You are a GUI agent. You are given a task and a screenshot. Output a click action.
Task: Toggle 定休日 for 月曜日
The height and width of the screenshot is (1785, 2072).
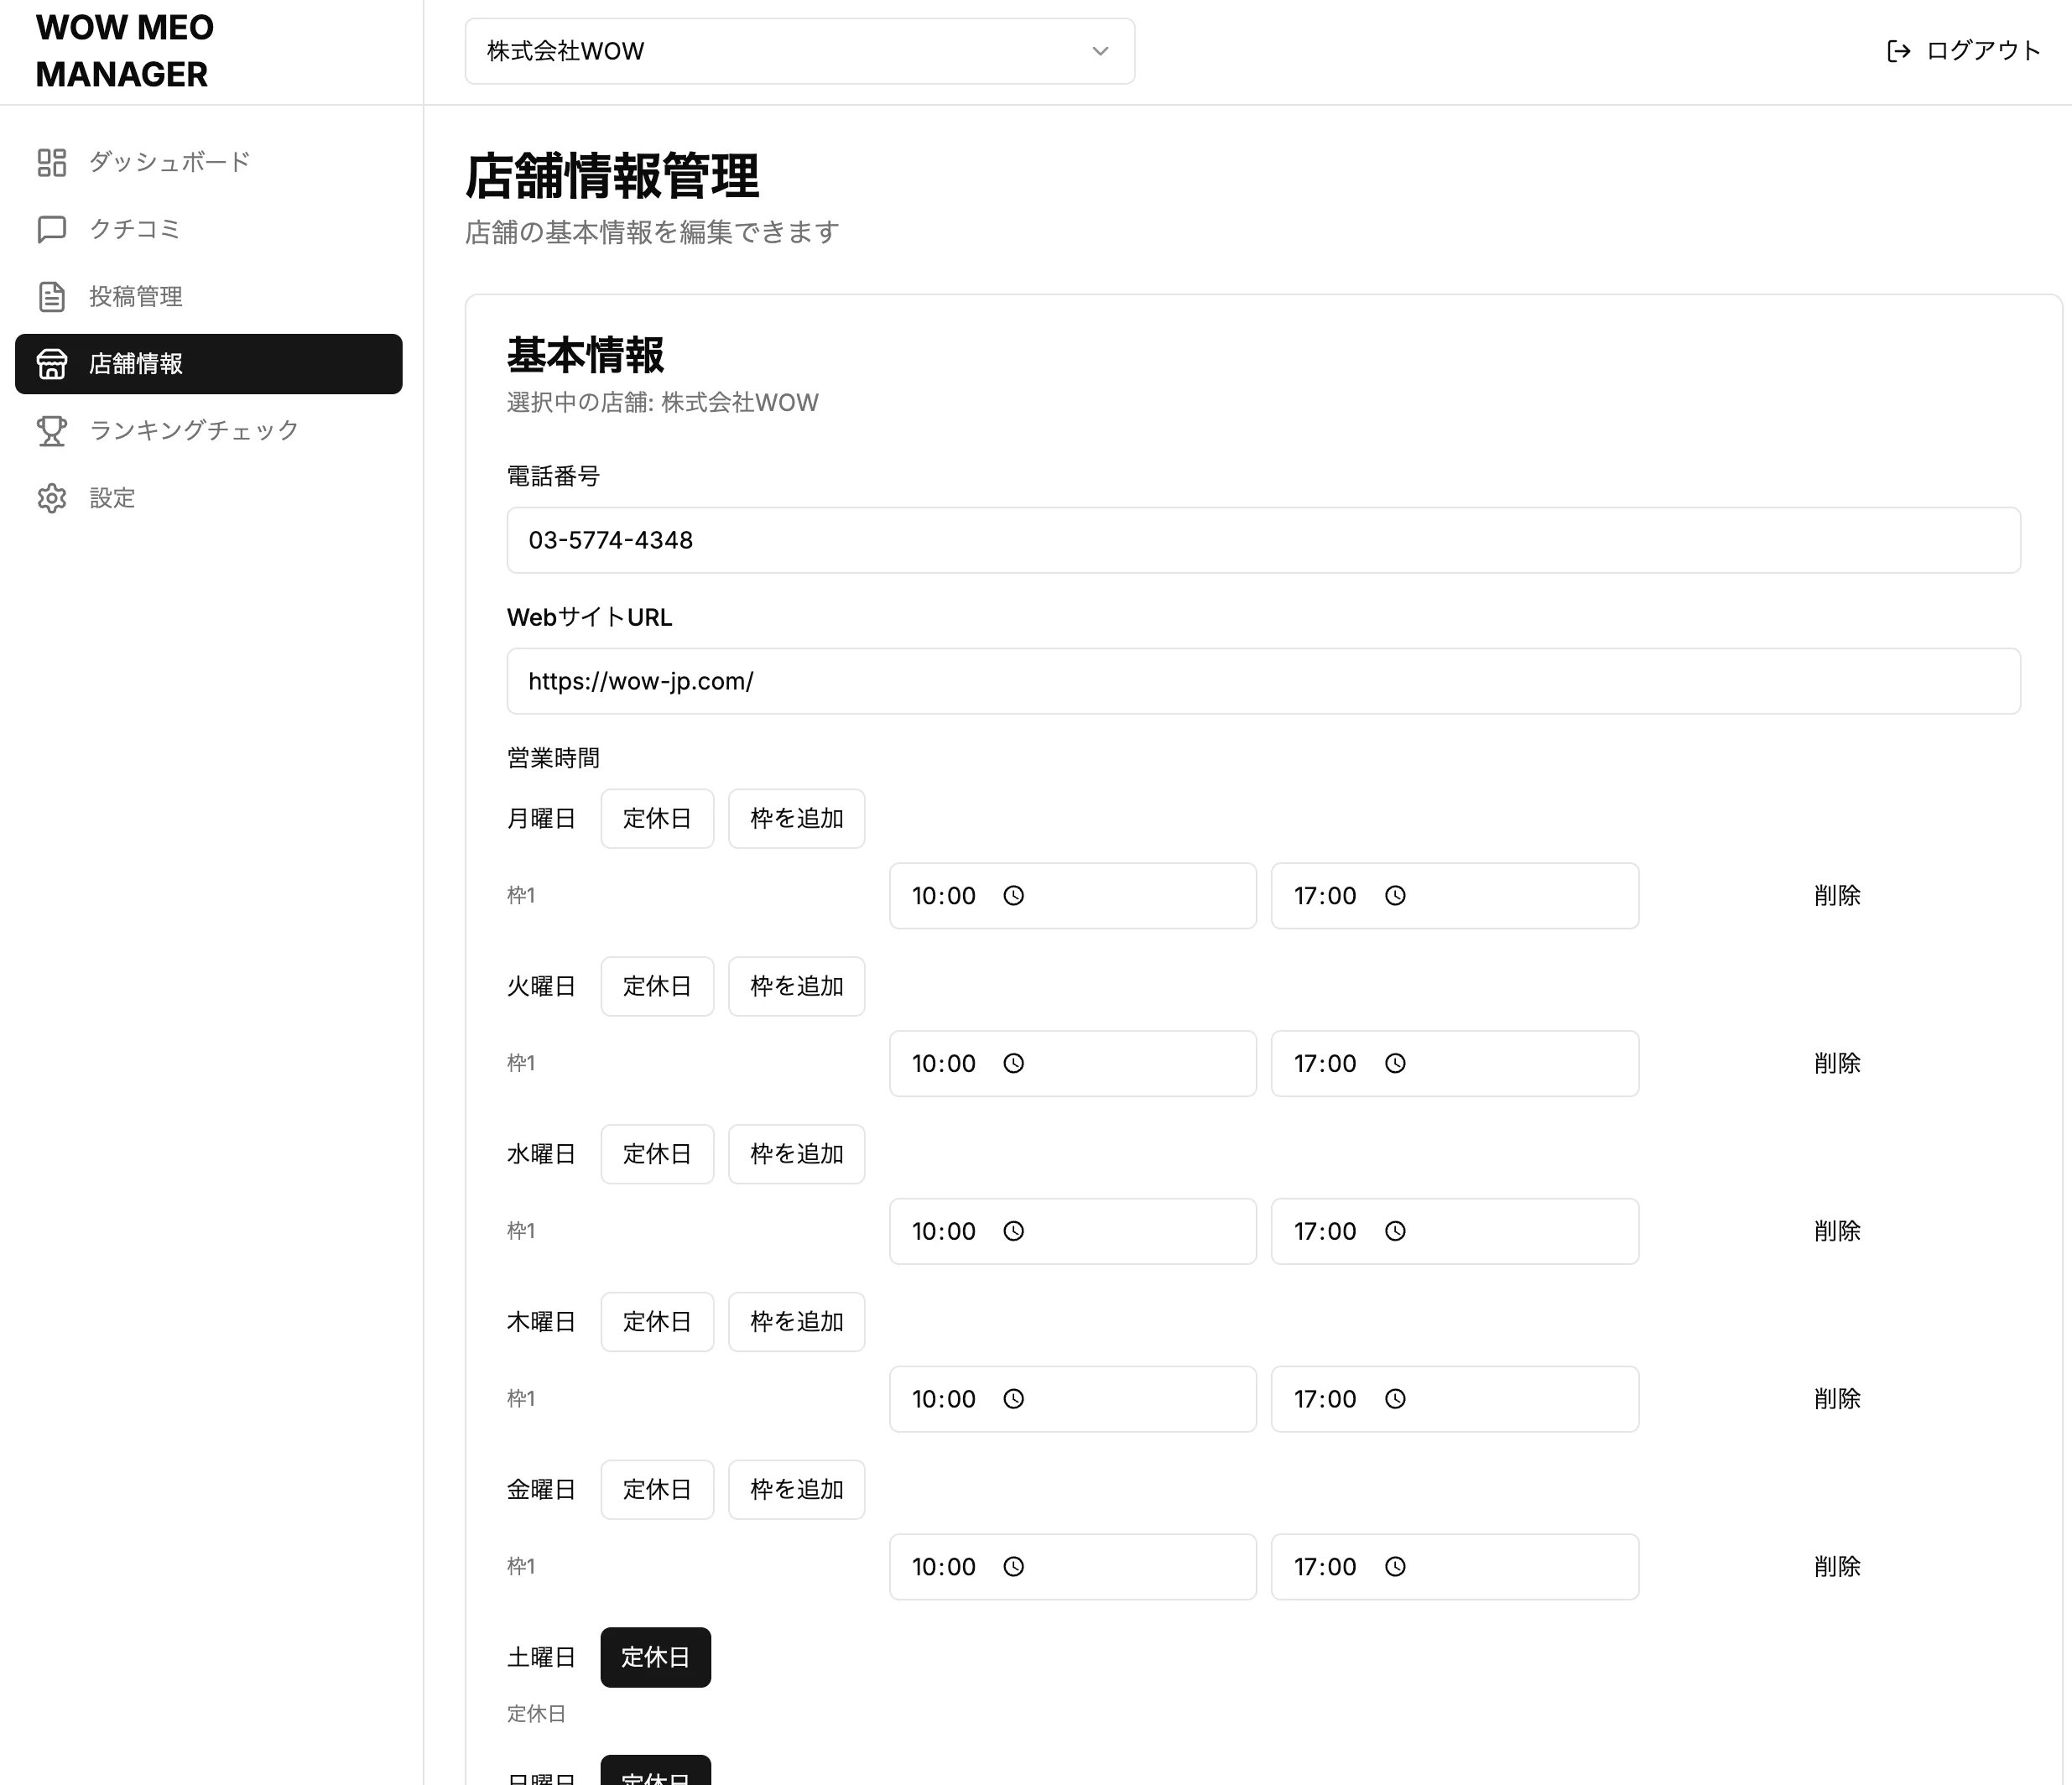tap(656, 818)
